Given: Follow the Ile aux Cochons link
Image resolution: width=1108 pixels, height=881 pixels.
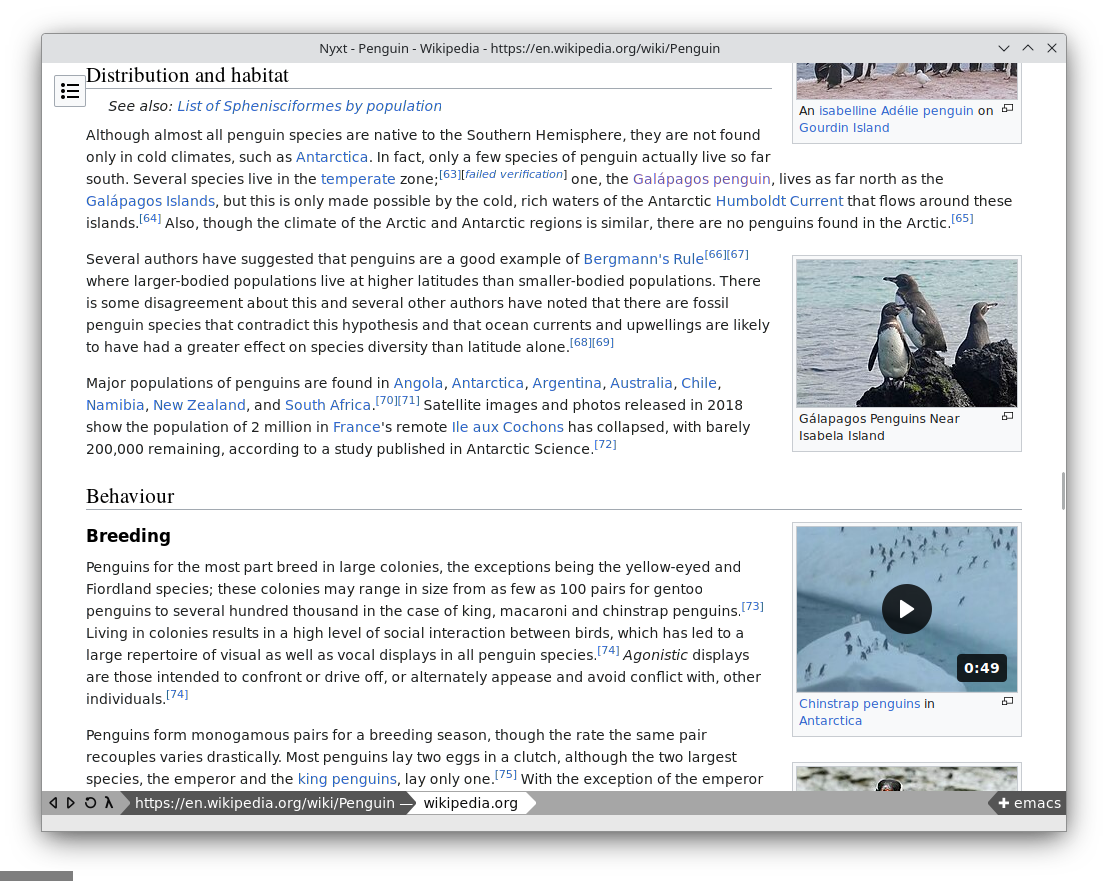Looking at the screenshot, I should click(x=507, y=427).
